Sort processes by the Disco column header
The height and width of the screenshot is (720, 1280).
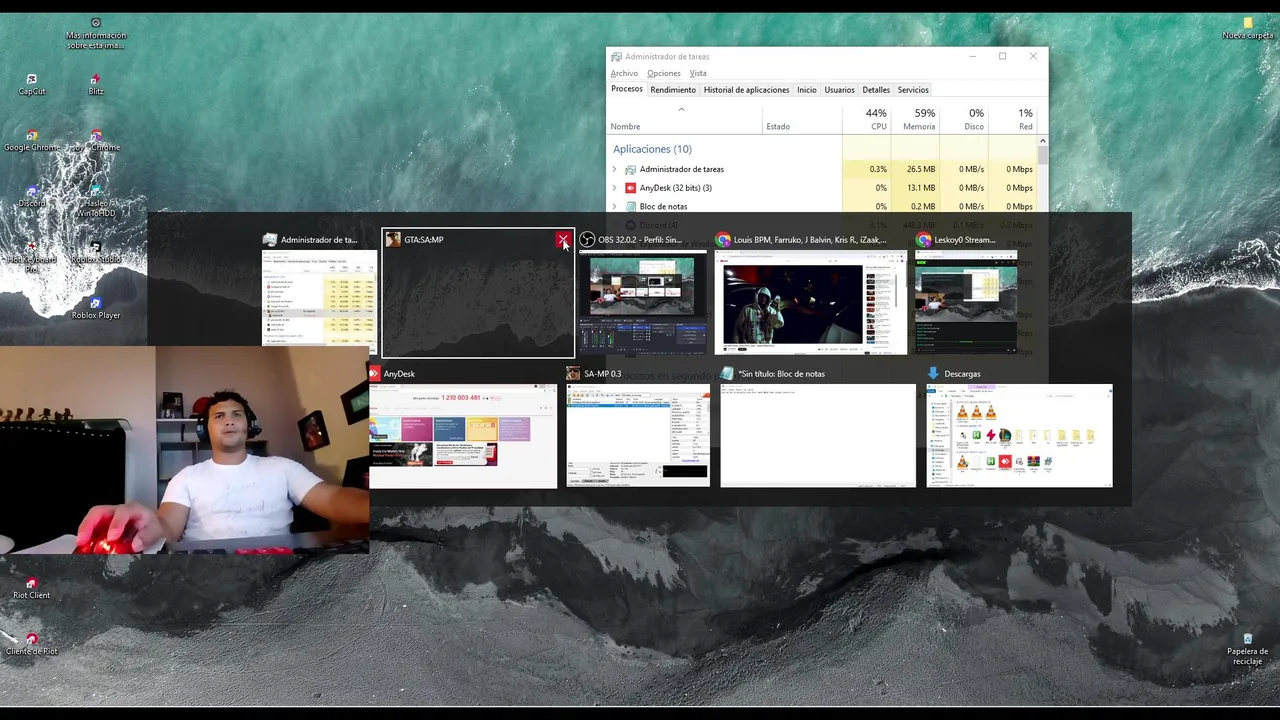pyautogui.click(x=964, y=118)
